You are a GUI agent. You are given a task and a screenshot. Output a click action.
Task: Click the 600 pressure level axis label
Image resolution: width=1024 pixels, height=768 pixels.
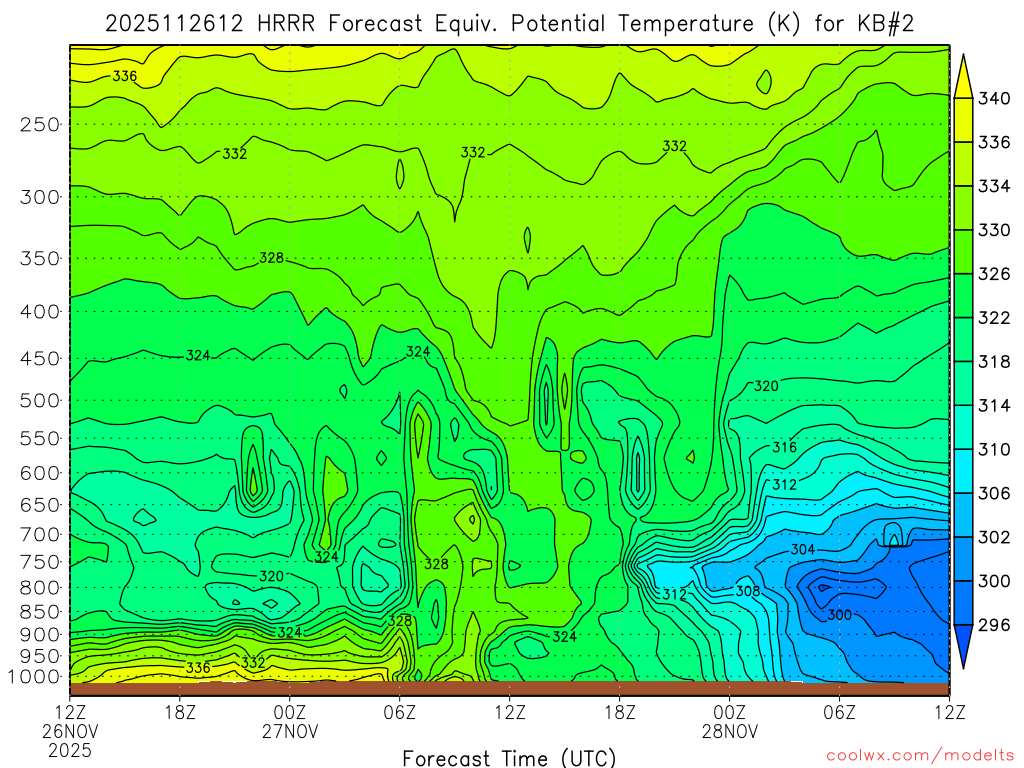(39, 473)
